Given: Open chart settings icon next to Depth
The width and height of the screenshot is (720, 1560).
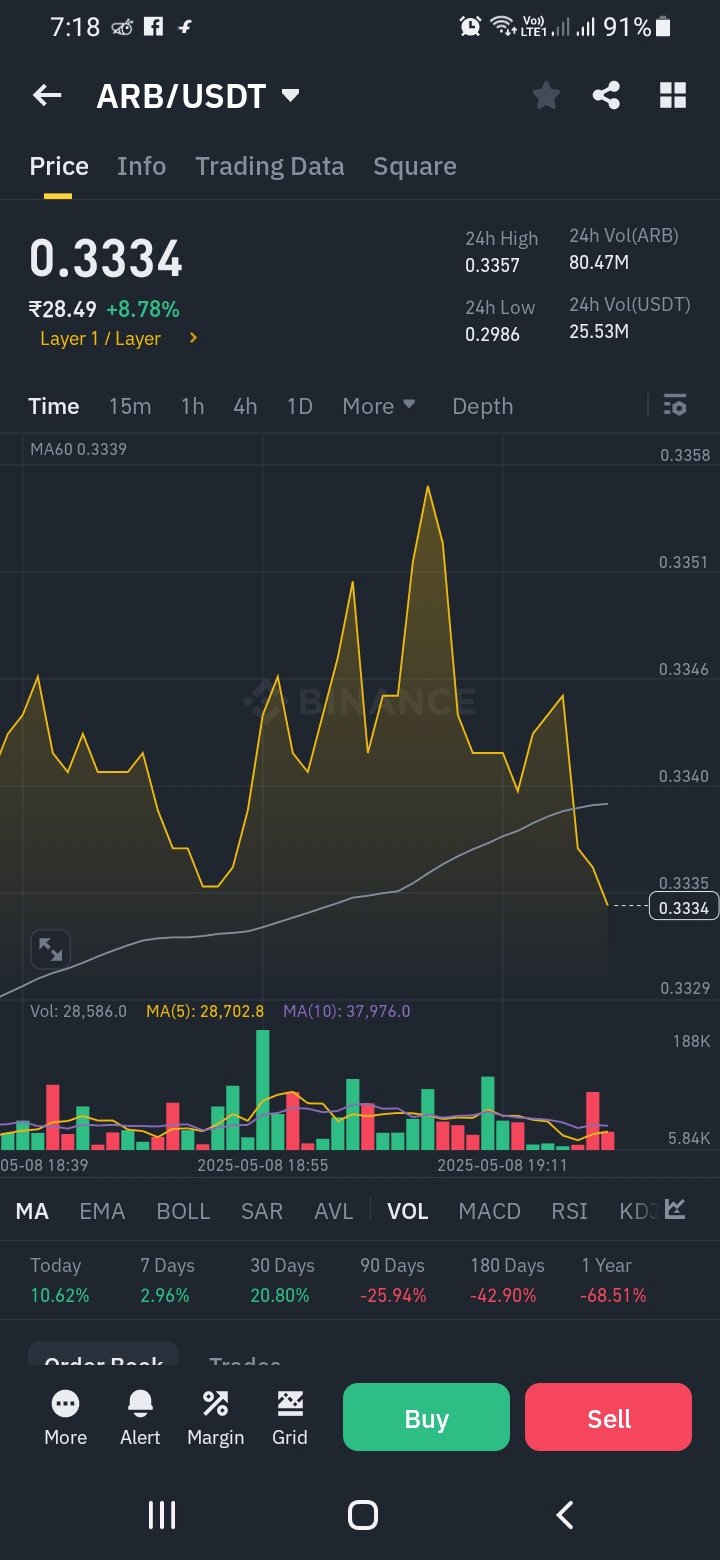Looking at the screenshot, I should pos(675,405).
